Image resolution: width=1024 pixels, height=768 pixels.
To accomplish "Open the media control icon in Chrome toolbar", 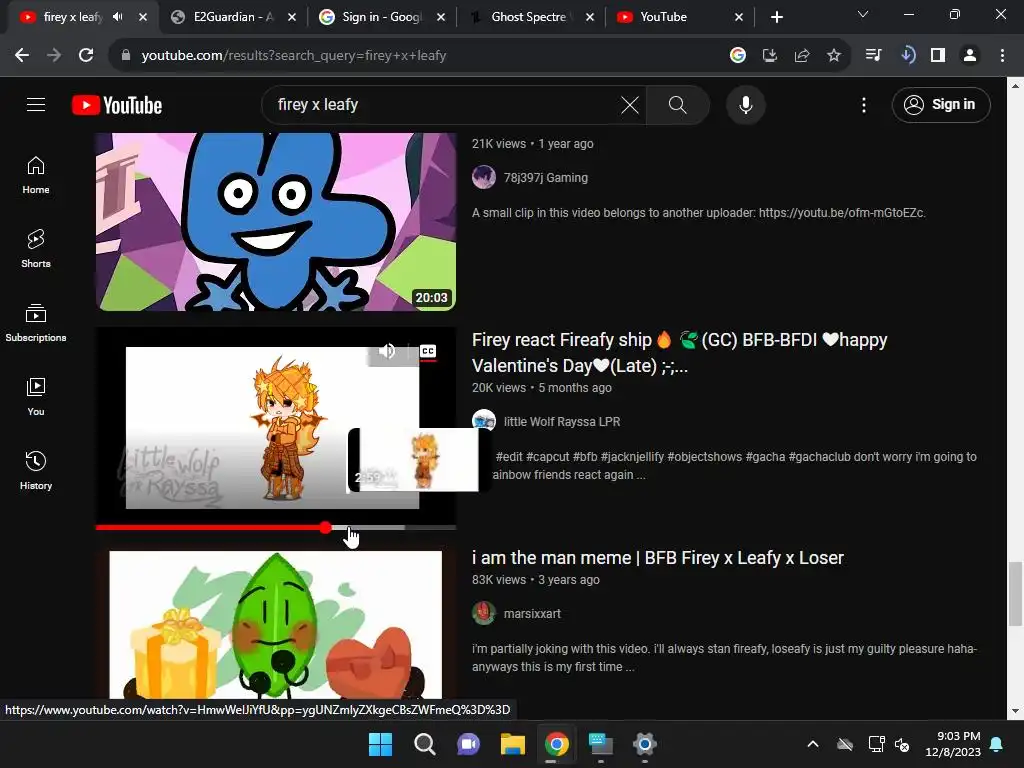I will 873,56.
